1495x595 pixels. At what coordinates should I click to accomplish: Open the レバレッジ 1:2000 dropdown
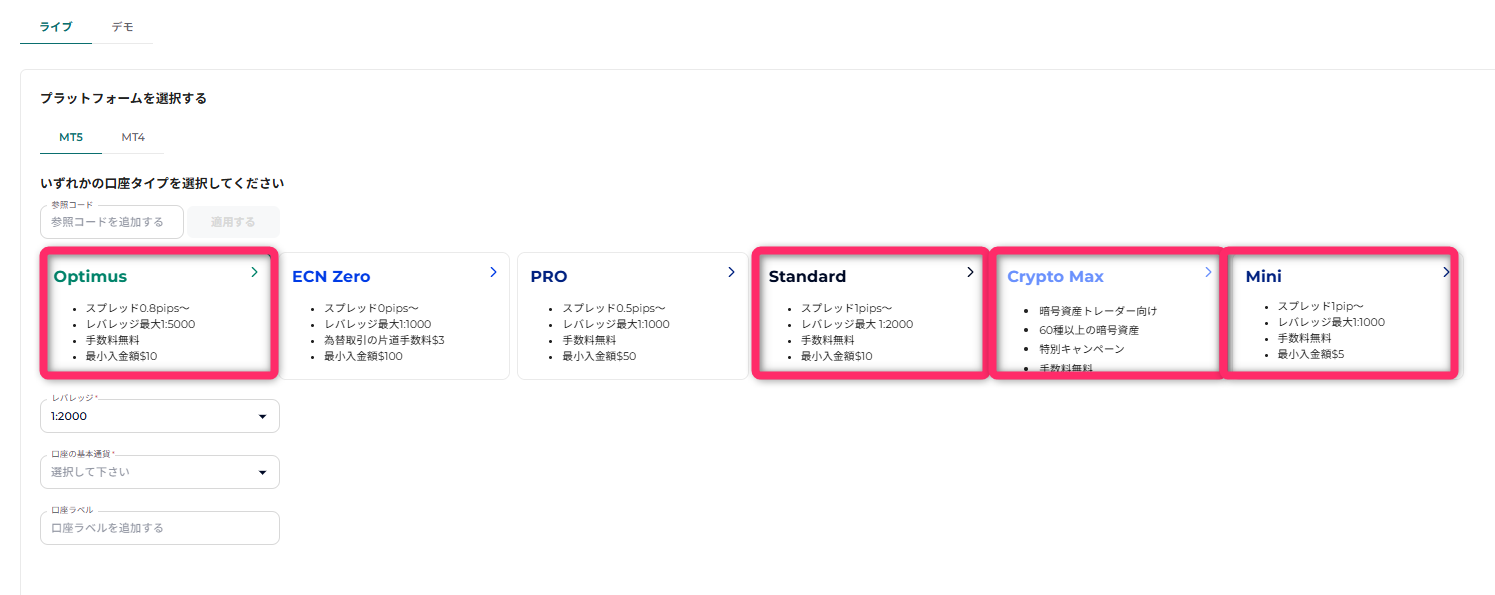tap(160, 416)
